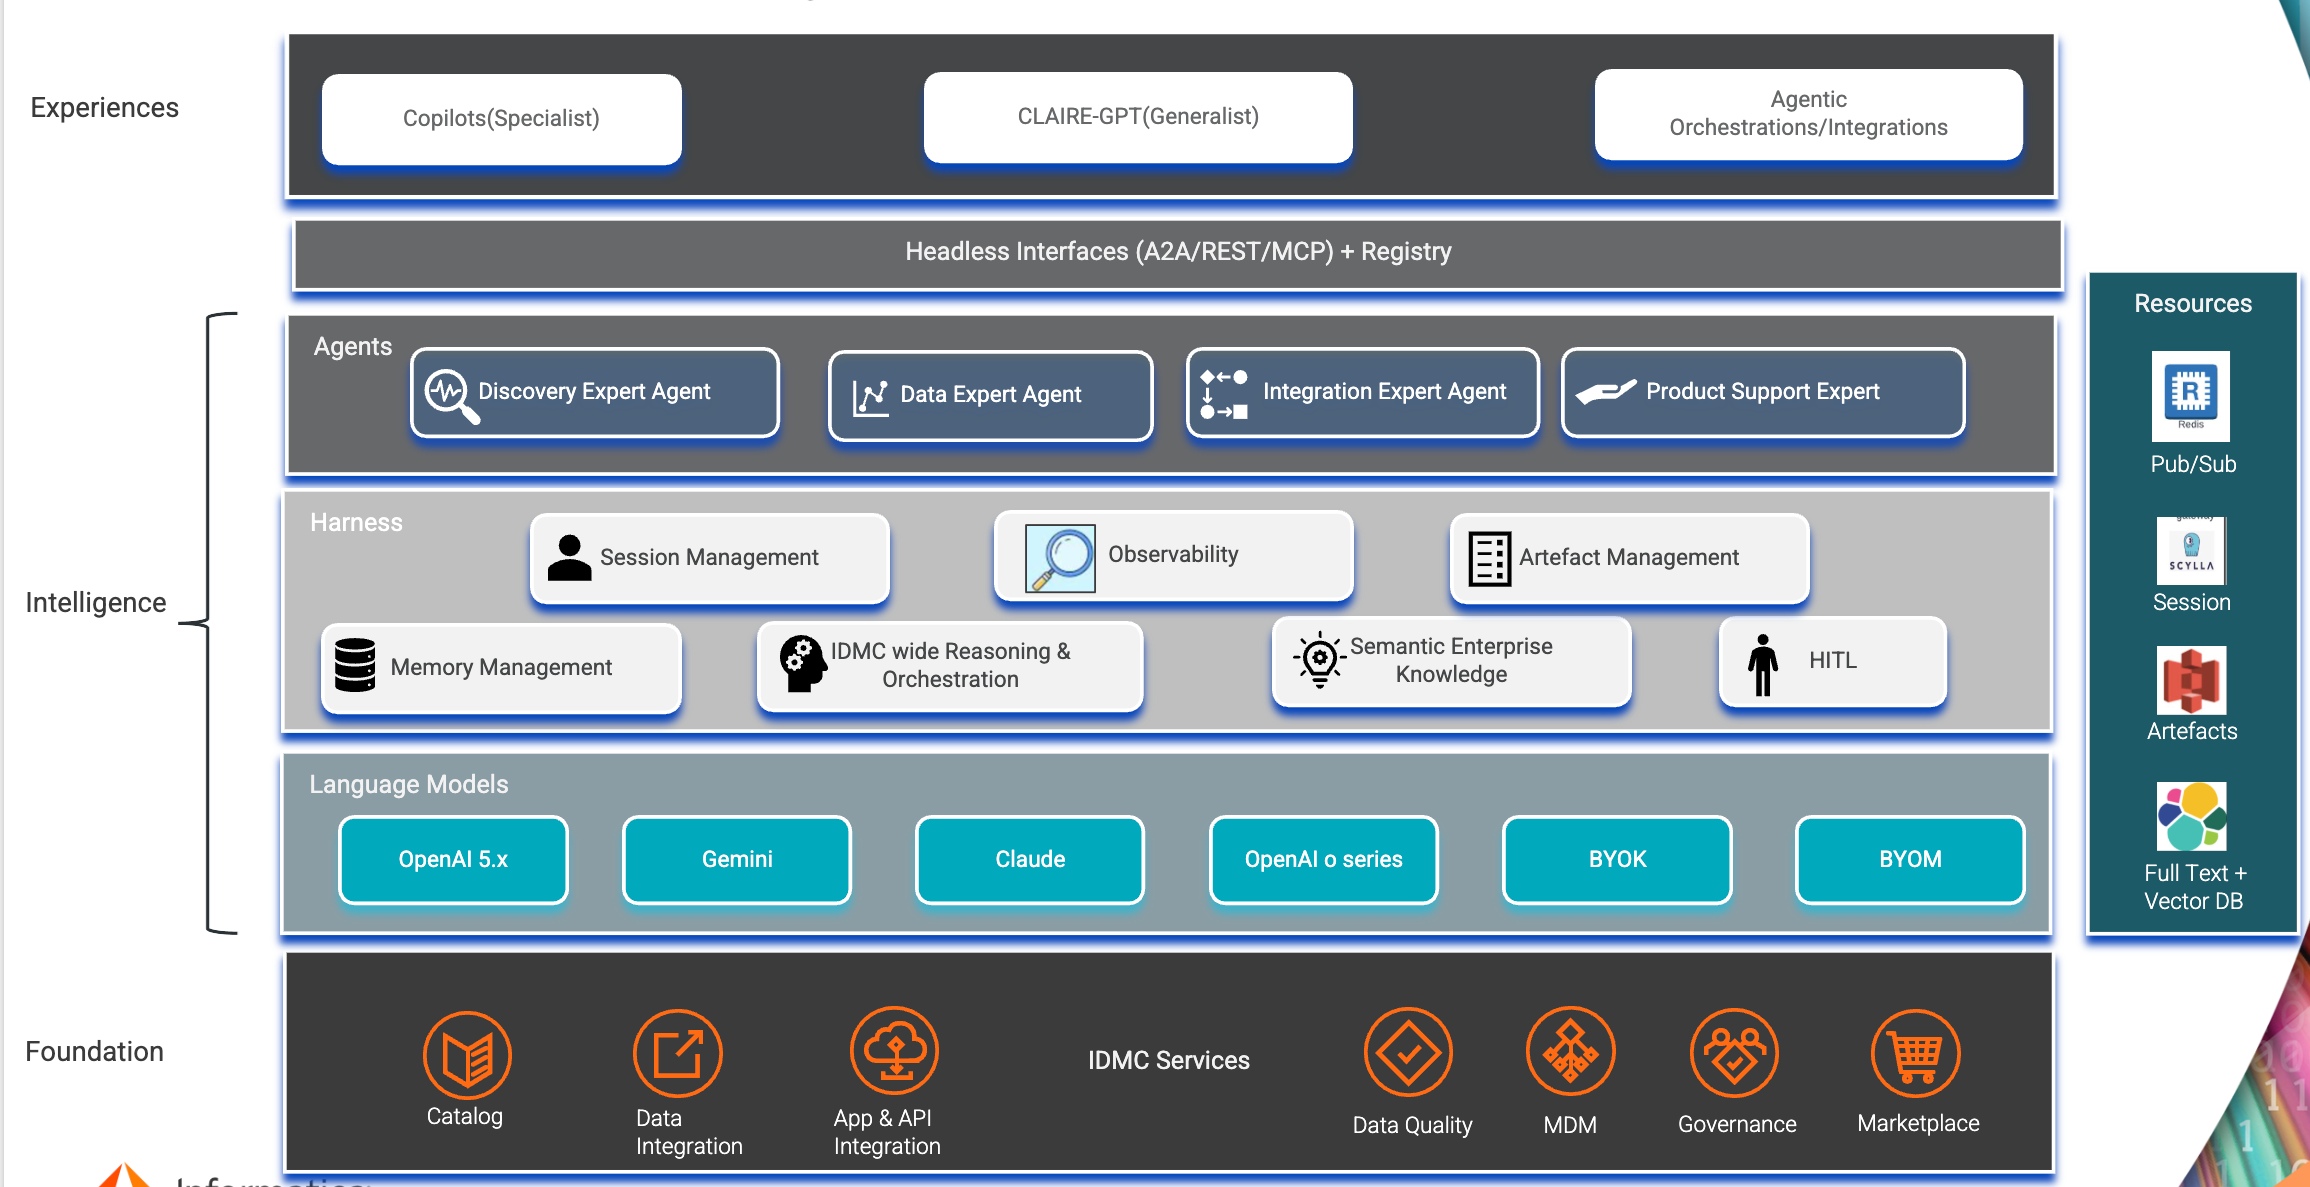Click the Data Quality diamond-check icon

(x=1408, y=1052)
